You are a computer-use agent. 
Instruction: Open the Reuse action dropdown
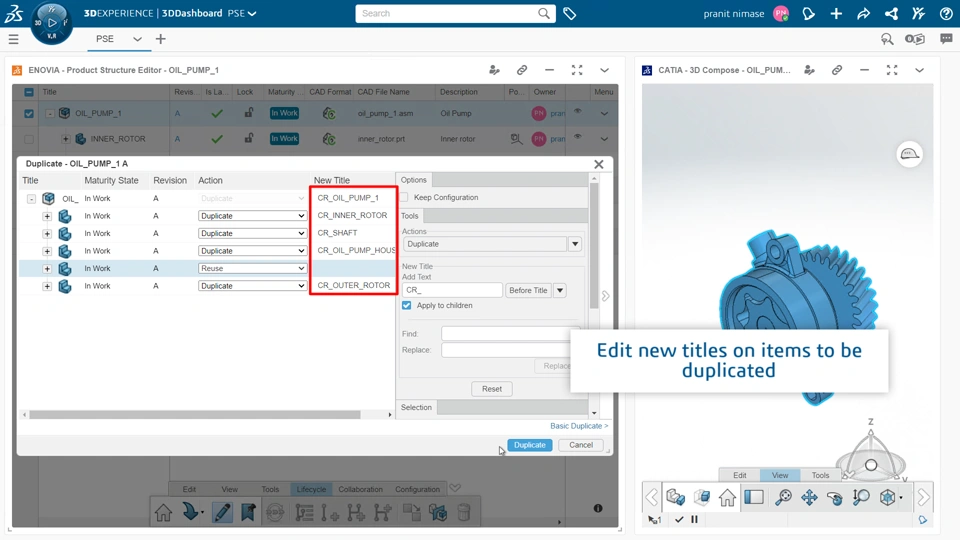click(252, 268)
